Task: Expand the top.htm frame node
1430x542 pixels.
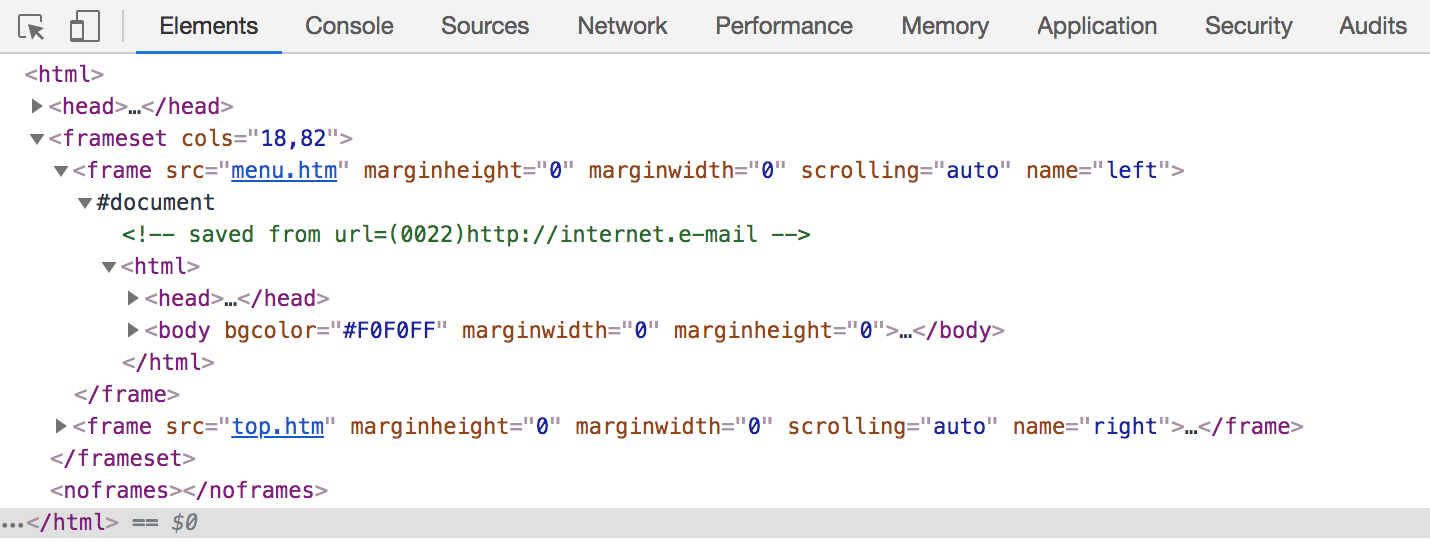Action: click(x=61, y=426)
